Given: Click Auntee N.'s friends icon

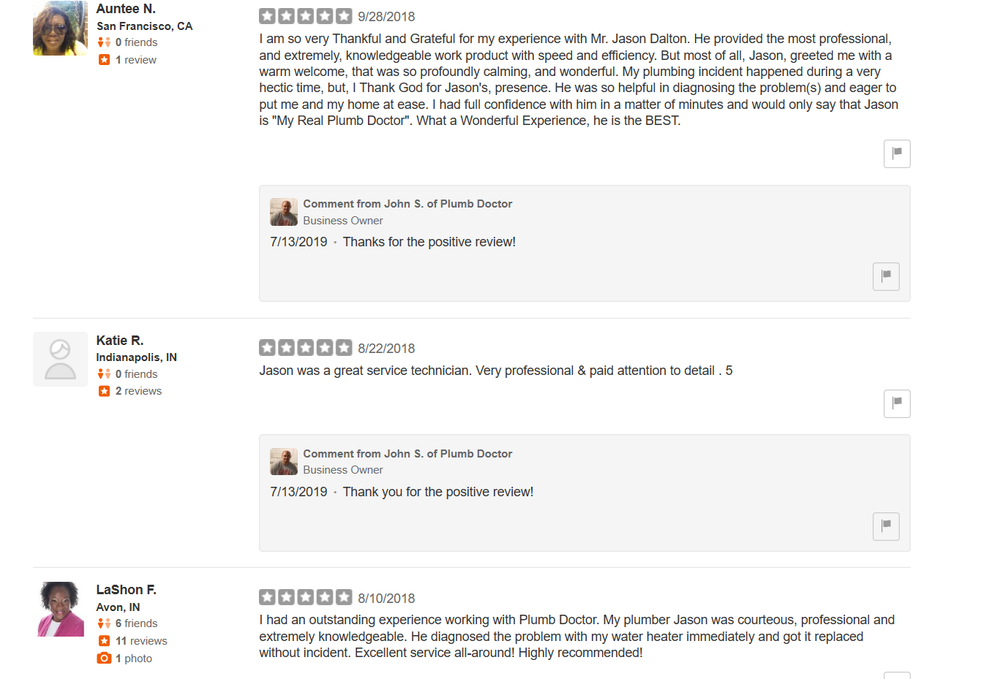Looking at the screenshot, I should pos(104,43).
